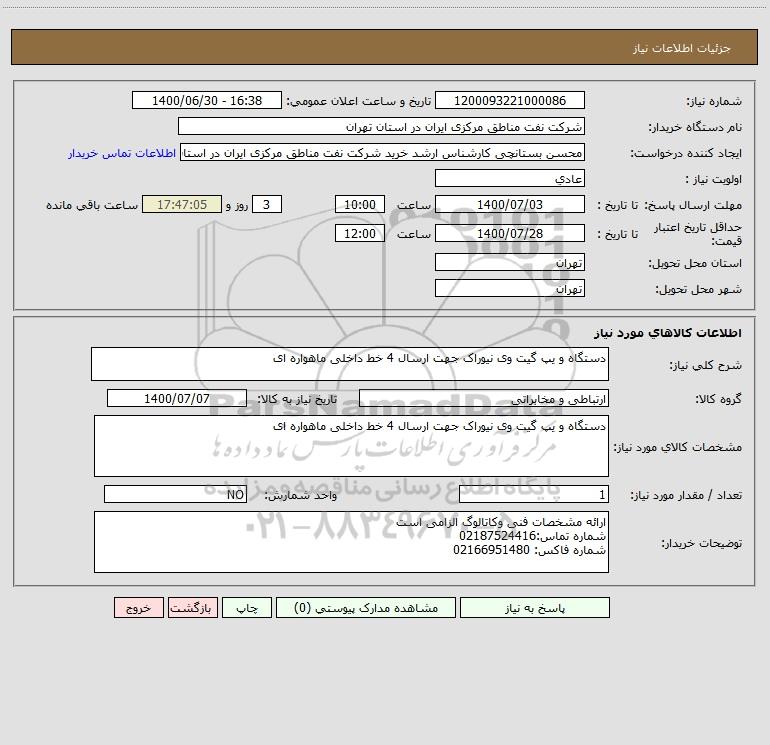Click the تاریخ نیاز به کالا label
This screenshot has width=770, height=745.
tap(298, 399)
